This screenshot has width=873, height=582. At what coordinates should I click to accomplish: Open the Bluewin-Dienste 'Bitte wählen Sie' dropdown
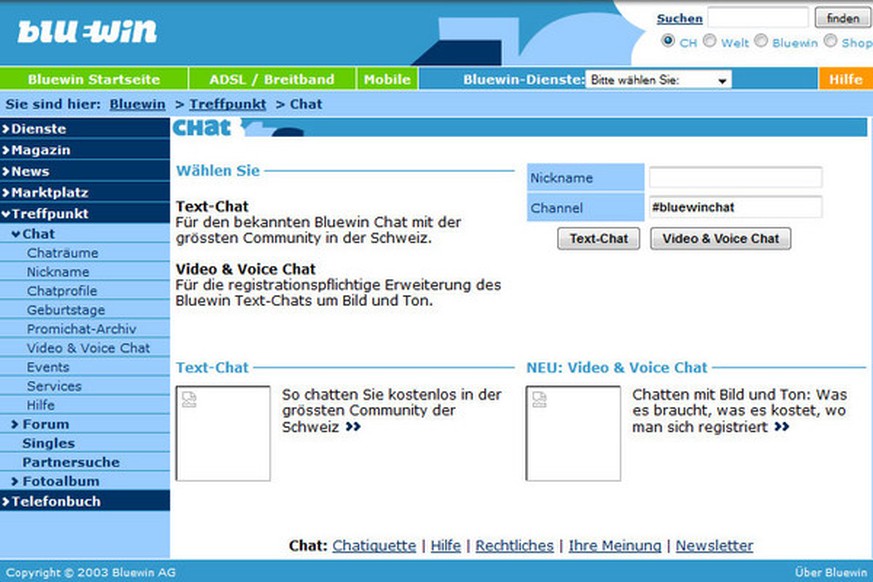click(x=659, y=80)
